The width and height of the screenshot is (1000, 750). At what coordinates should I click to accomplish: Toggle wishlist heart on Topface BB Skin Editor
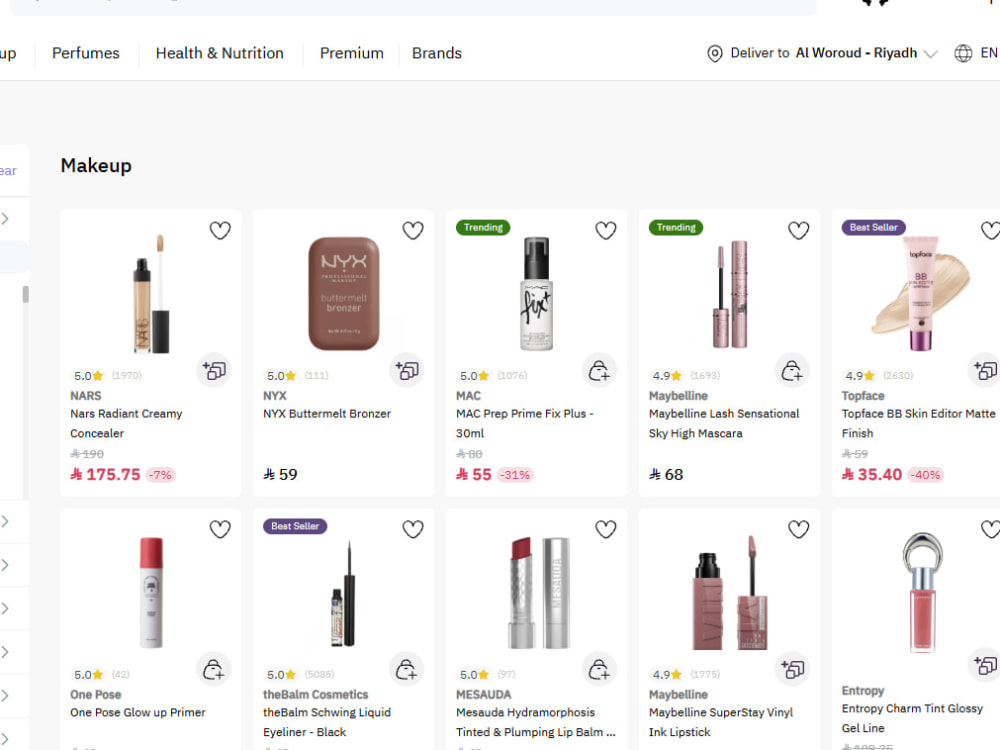pyautogui.click(x=990, y=230)
